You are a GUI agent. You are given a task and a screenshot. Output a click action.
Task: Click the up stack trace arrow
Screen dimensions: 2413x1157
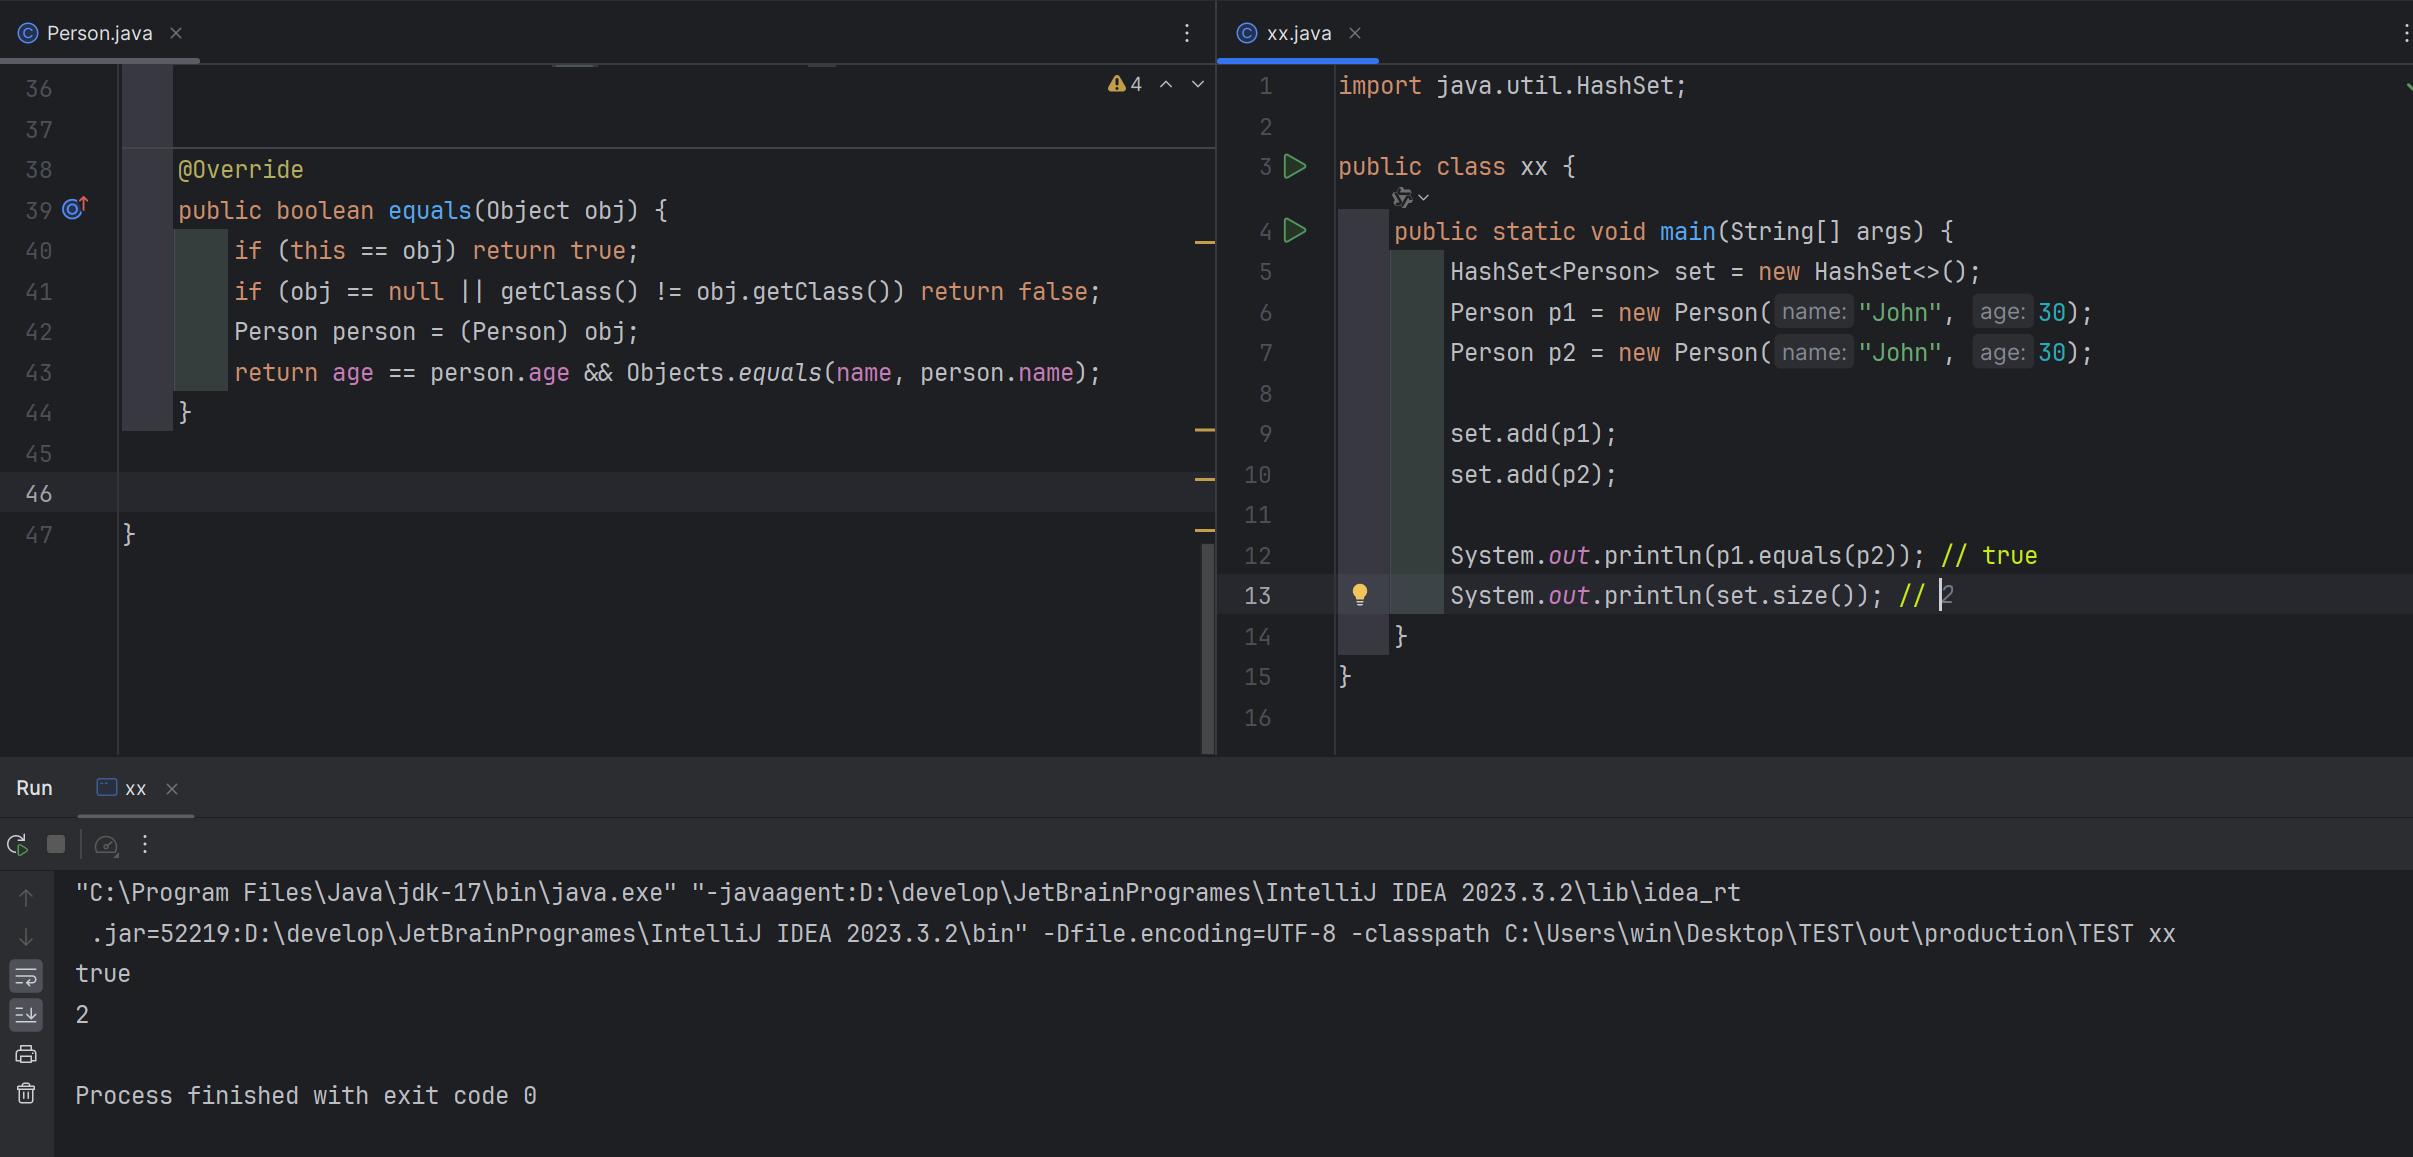coord(26,897)
